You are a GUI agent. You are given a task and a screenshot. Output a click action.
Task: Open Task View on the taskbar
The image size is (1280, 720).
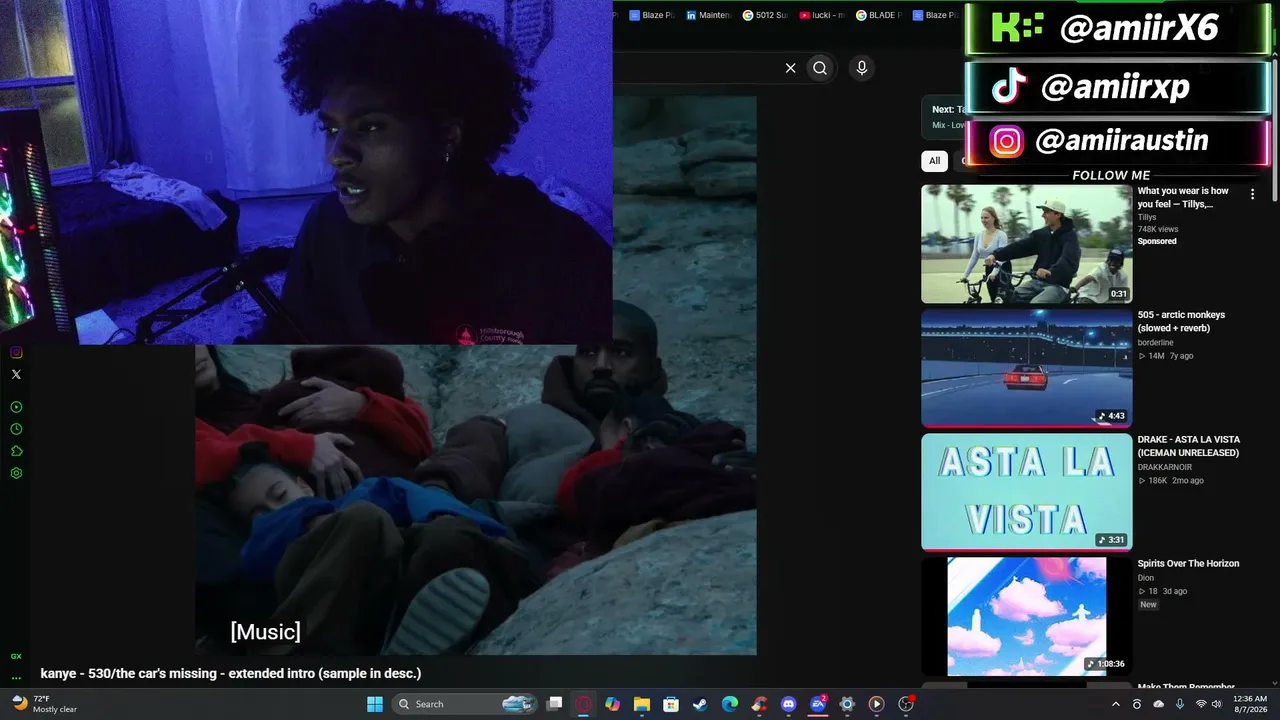point(555,704)
